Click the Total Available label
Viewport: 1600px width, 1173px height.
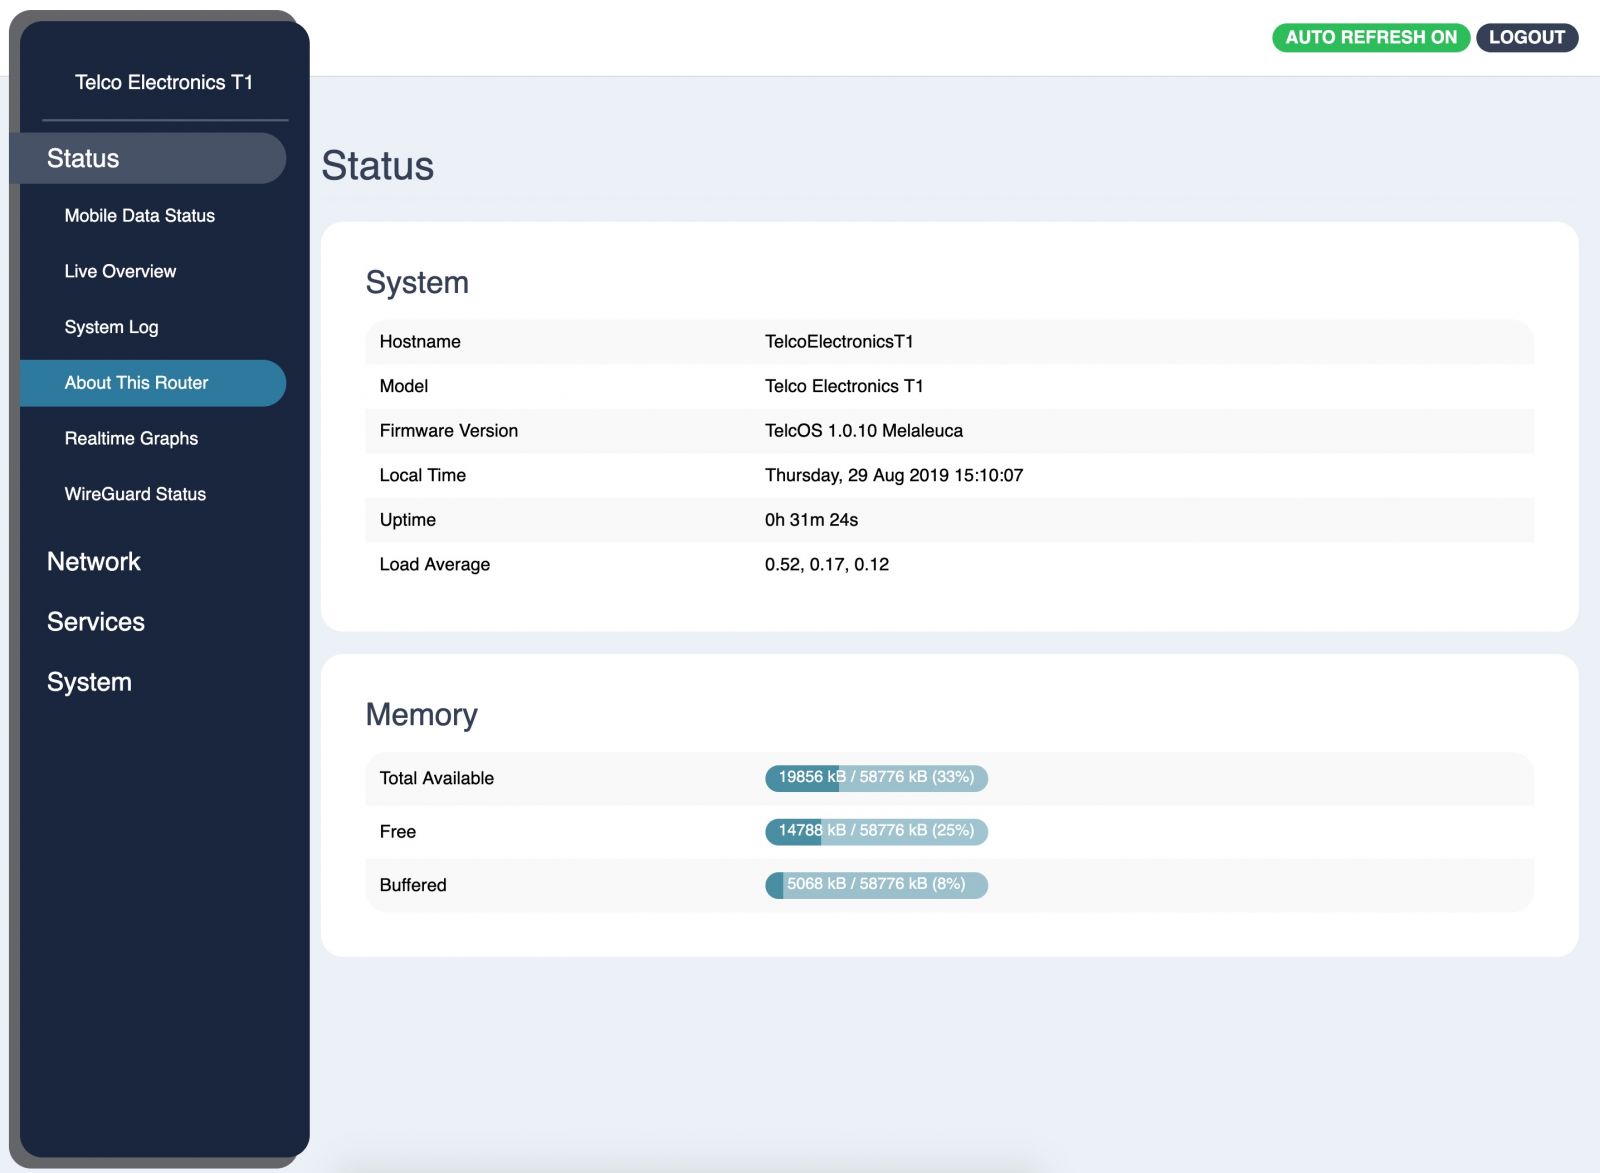(x=437, y=778)
